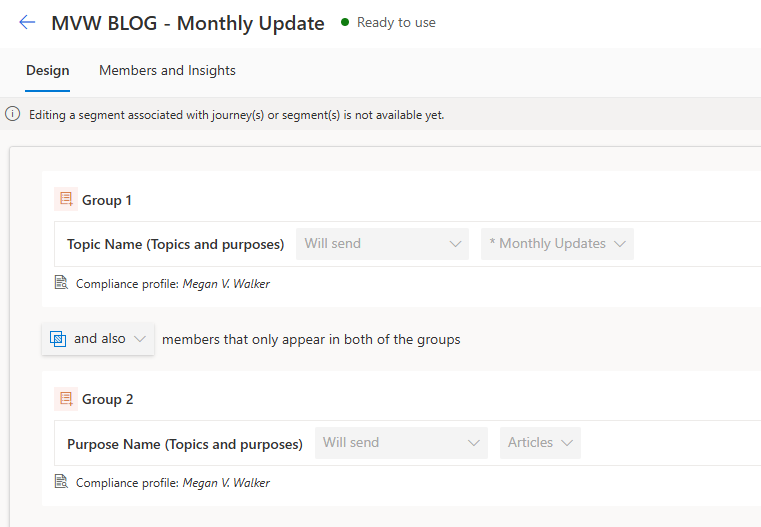This screenshot has width=761, height=527.
Task: Click the MVW BLOG - Monthly Update title
Action: point(188,23)
